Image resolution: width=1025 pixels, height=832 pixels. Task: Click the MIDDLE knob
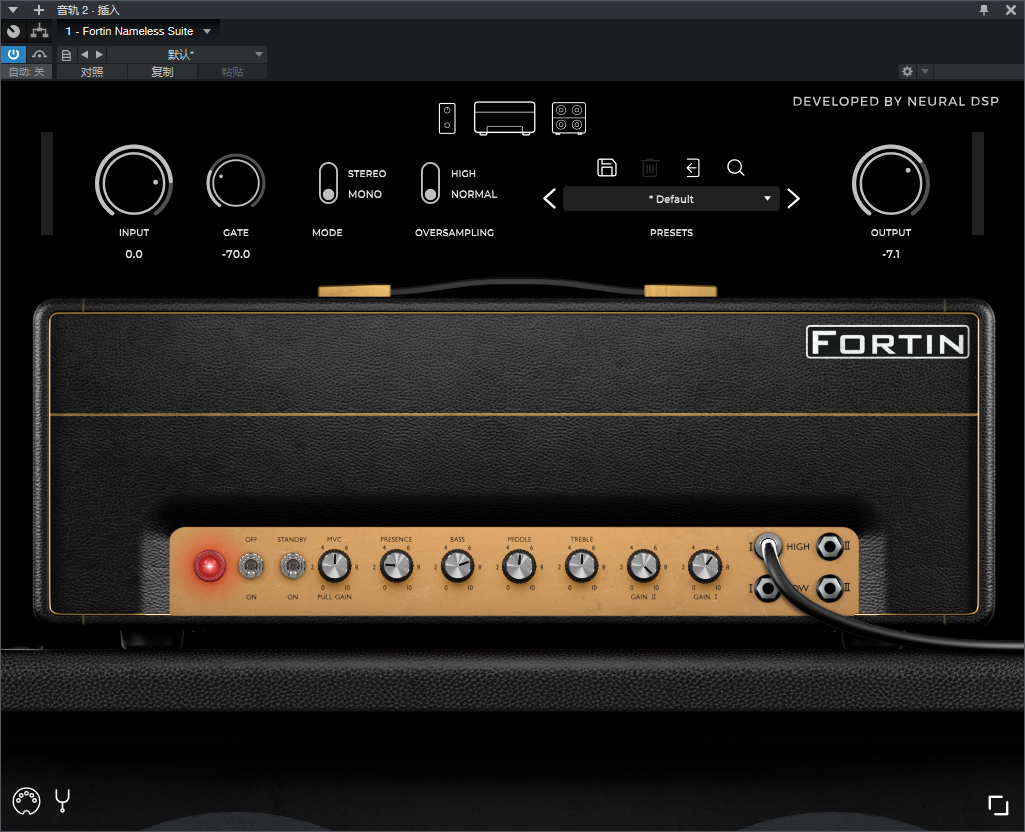(x=520, y=566)
